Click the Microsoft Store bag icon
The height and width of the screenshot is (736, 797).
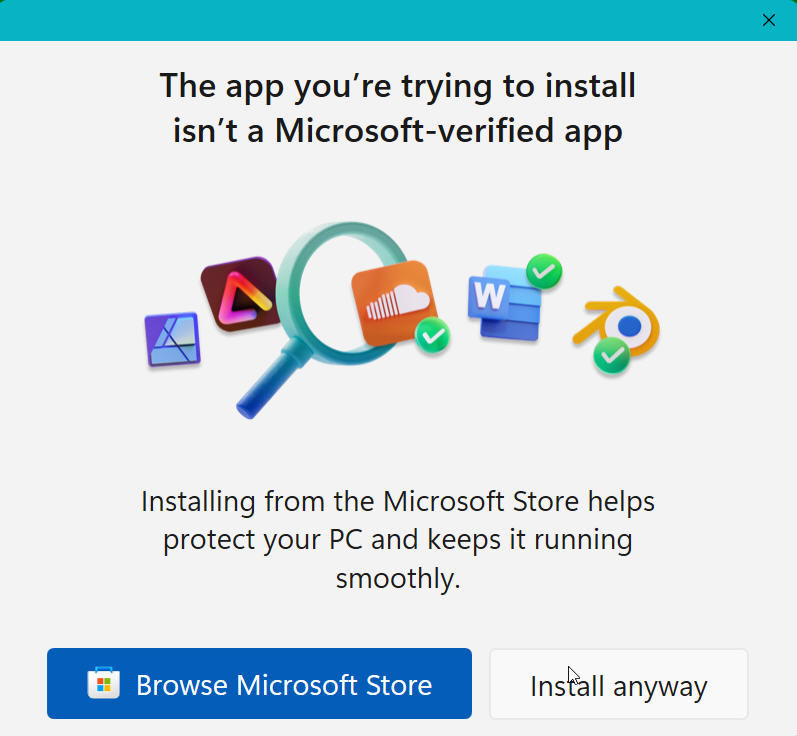(x=104, y=684)
